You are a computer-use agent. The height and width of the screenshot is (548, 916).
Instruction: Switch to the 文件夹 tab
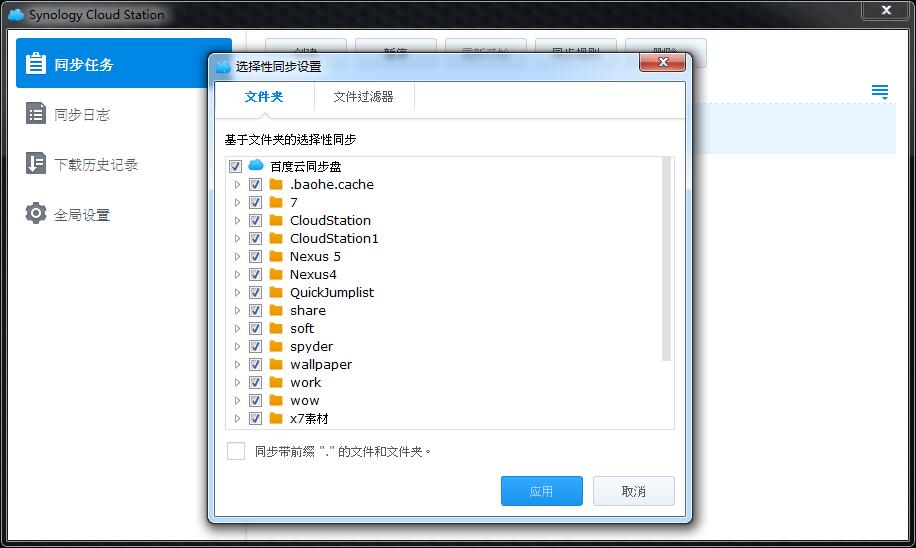coord(264,96)
